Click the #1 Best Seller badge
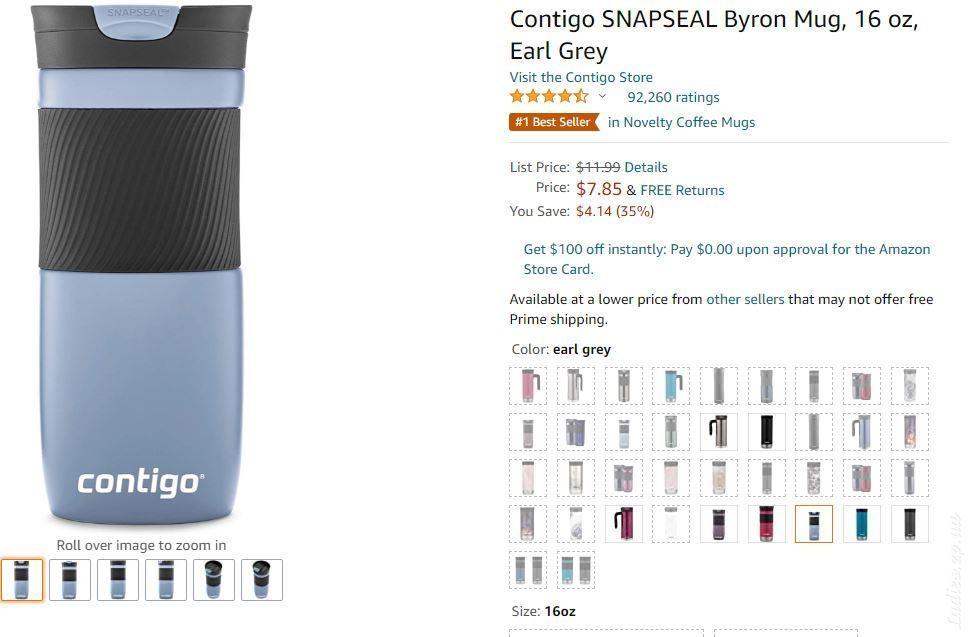969x637 pixels. (554, 122)
